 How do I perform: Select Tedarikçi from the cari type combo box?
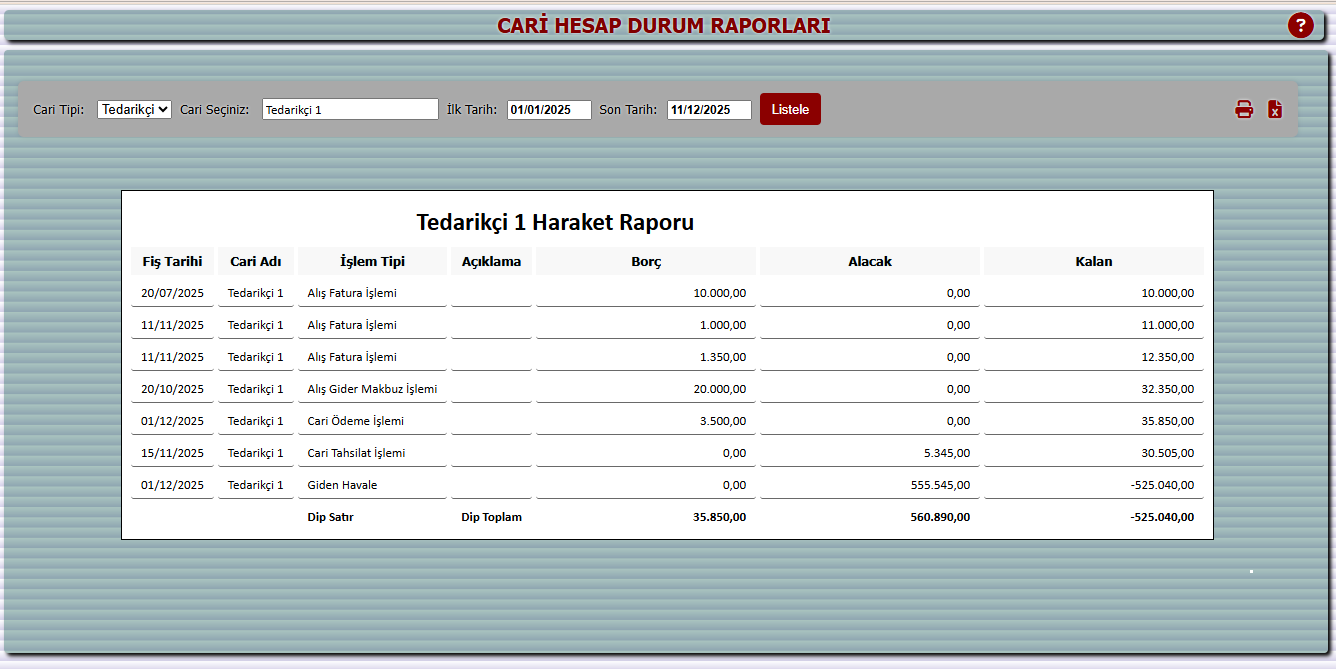click(133, 109)
